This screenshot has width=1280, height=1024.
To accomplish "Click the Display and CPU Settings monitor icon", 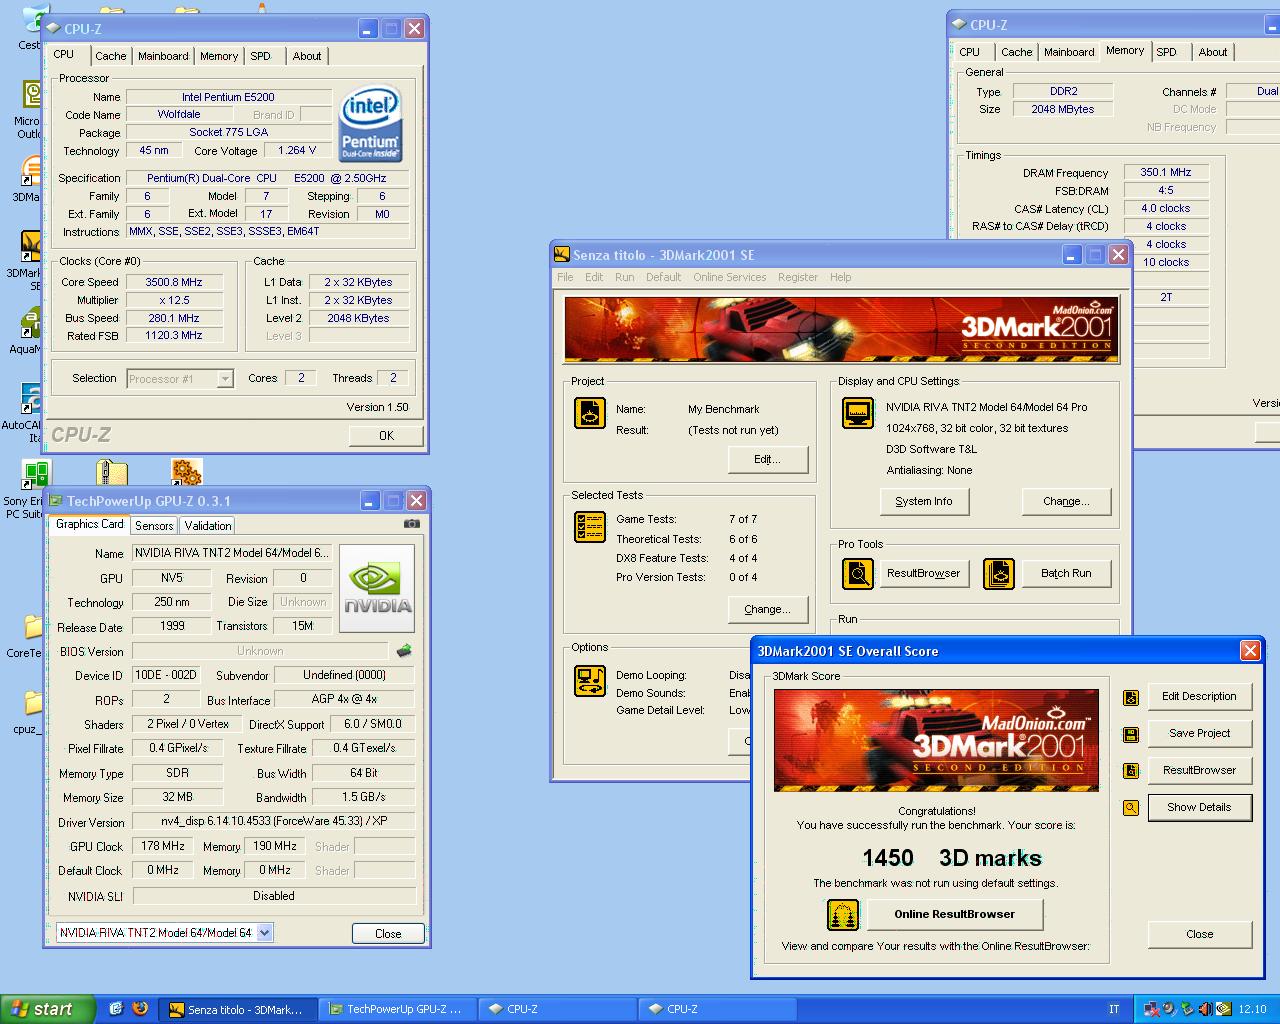I will click(x=858, y=413).
